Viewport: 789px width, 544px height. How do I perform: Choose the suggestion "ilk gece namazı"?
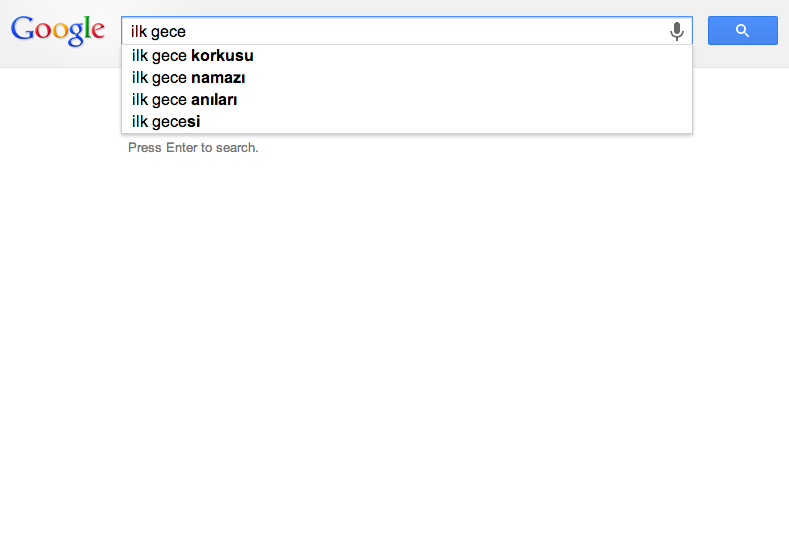[407, 78]
